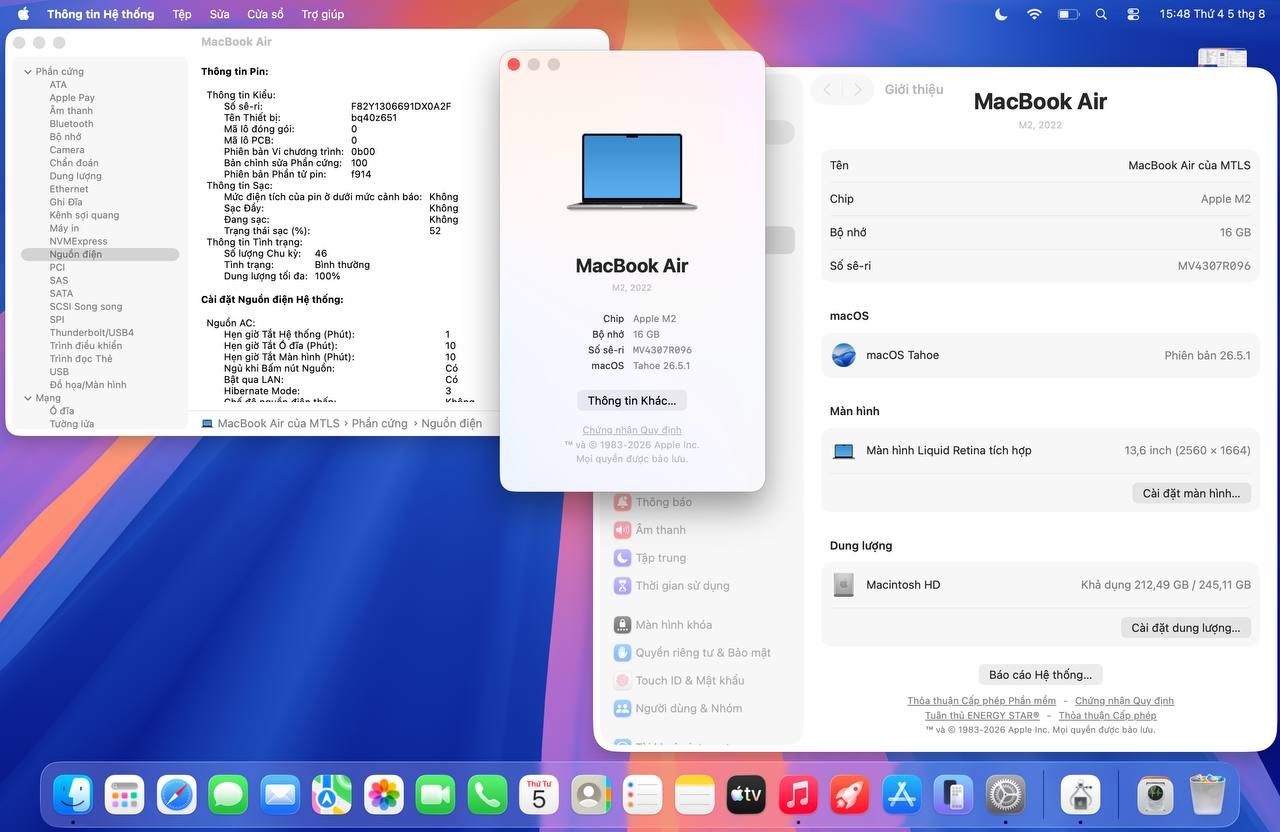This screenshot has height=832, width=1280.
Task: Open the Music app in the dock
Action: (798, 795)
